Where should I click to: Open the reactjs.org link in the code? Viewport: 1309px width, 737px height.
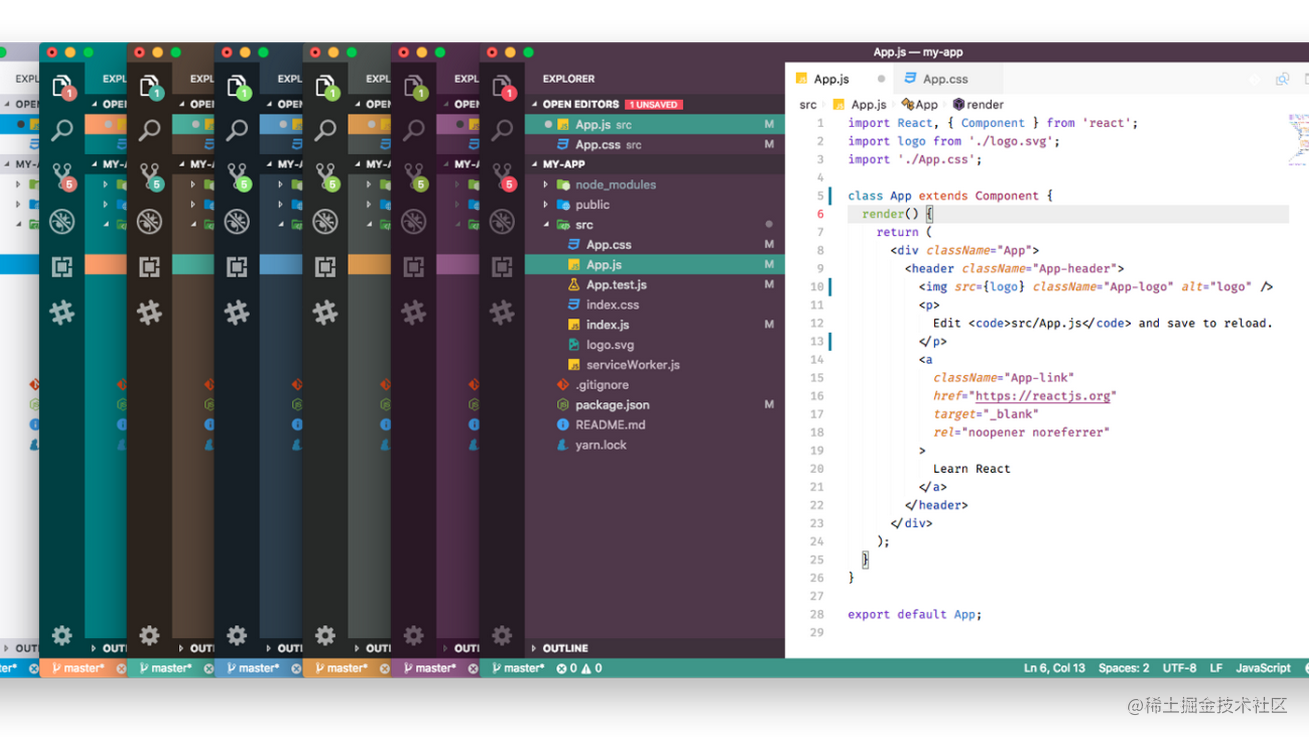(x=1043, y=396)
